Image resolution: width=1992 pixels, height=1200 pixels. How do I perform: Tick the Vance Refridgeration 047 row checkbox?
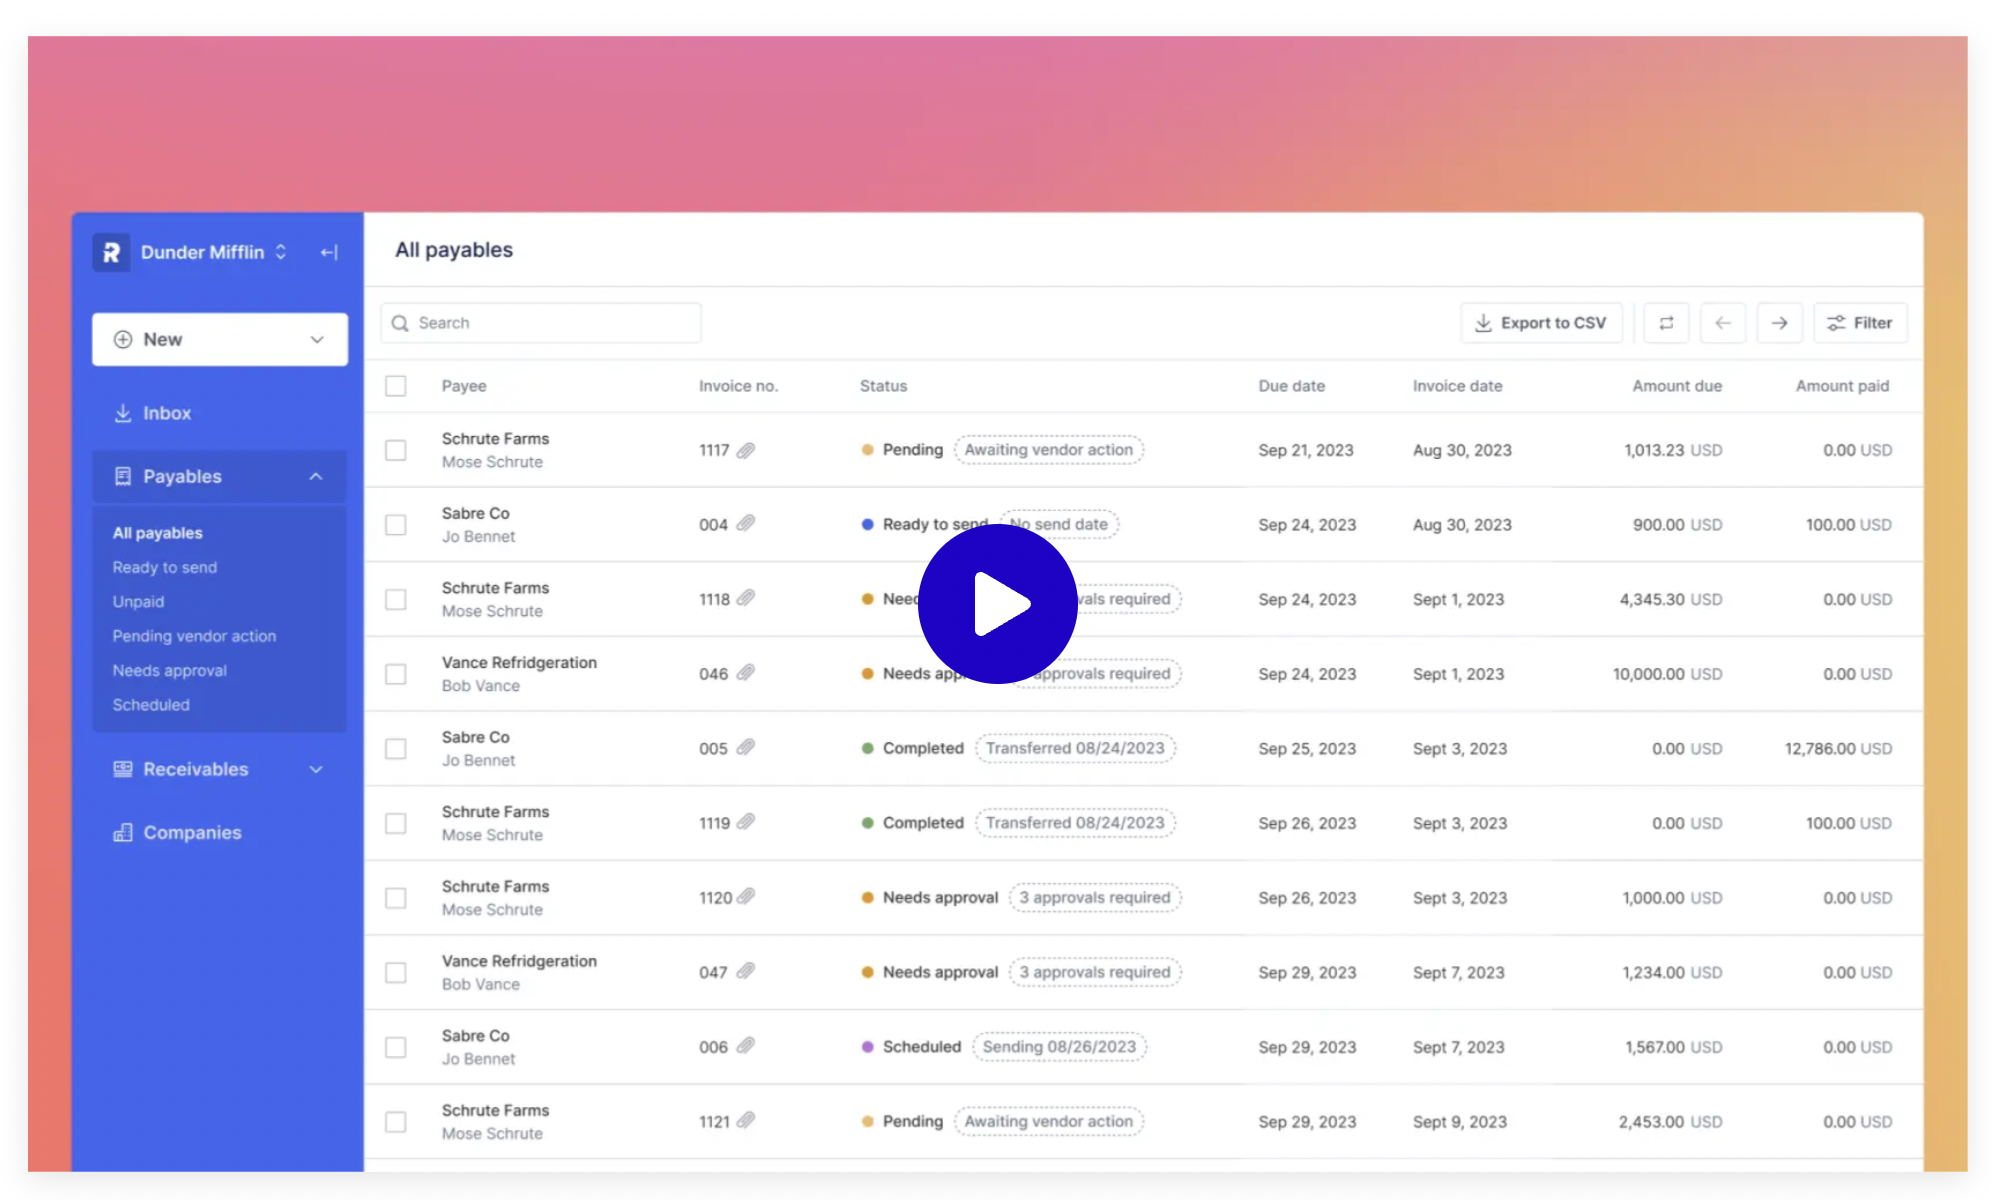click(x=396, y=972)
